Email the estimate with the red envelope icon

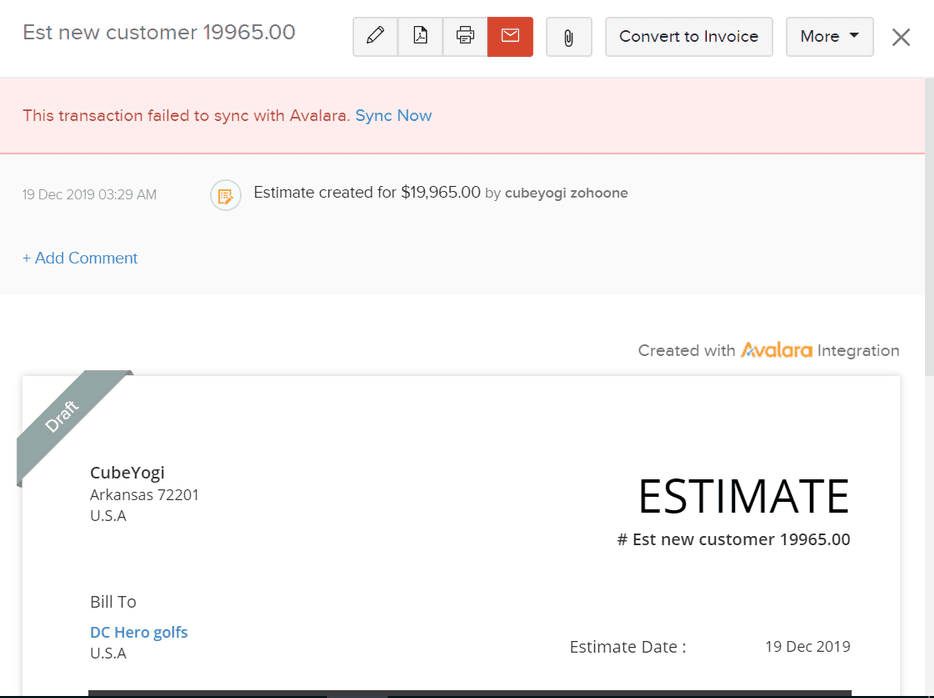[x=510, y=36]
